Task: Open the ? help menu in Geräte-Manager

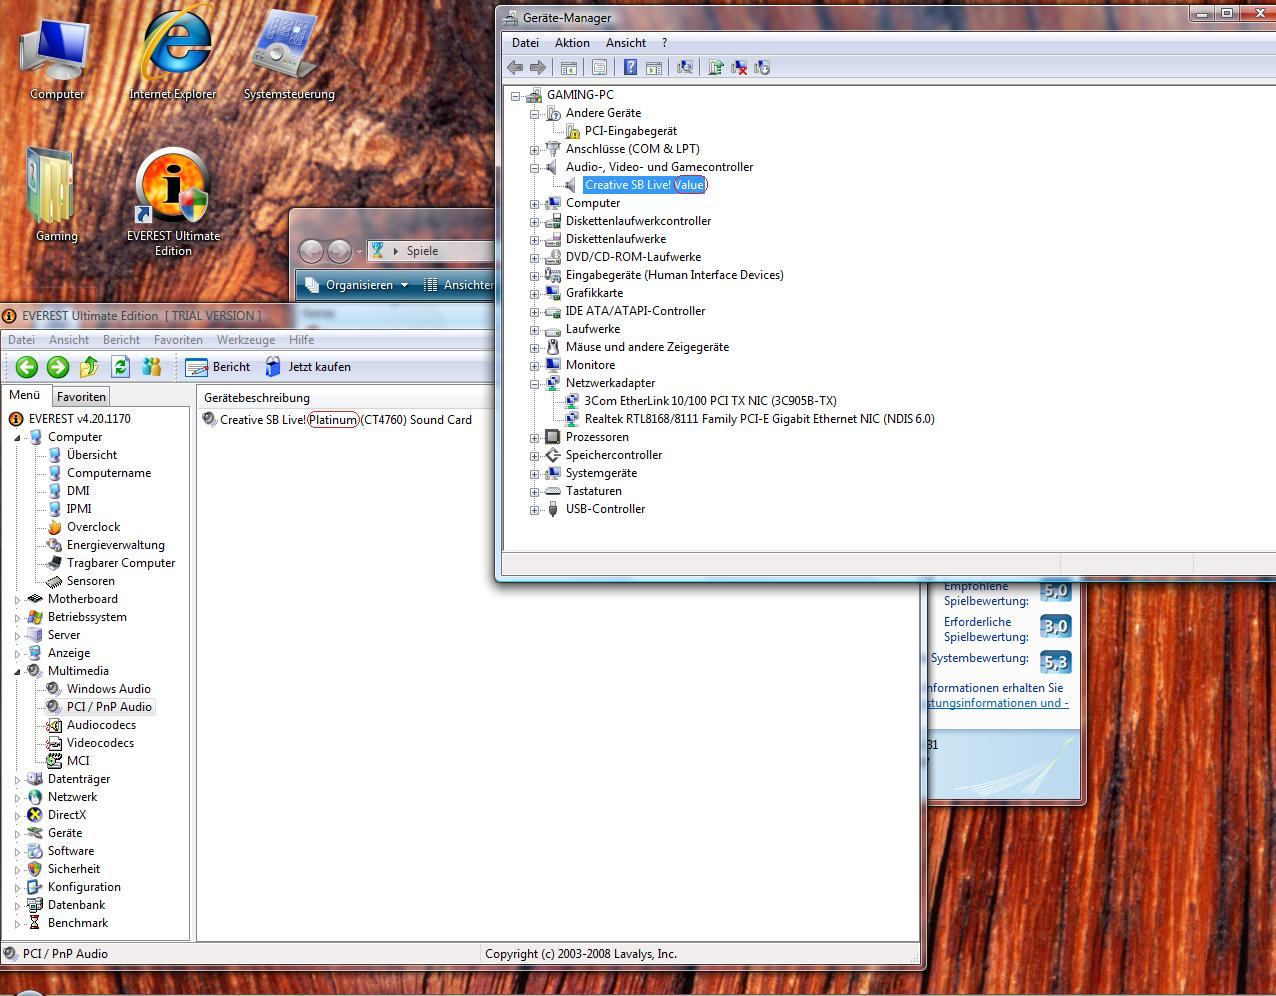Action: pos(664,43)
